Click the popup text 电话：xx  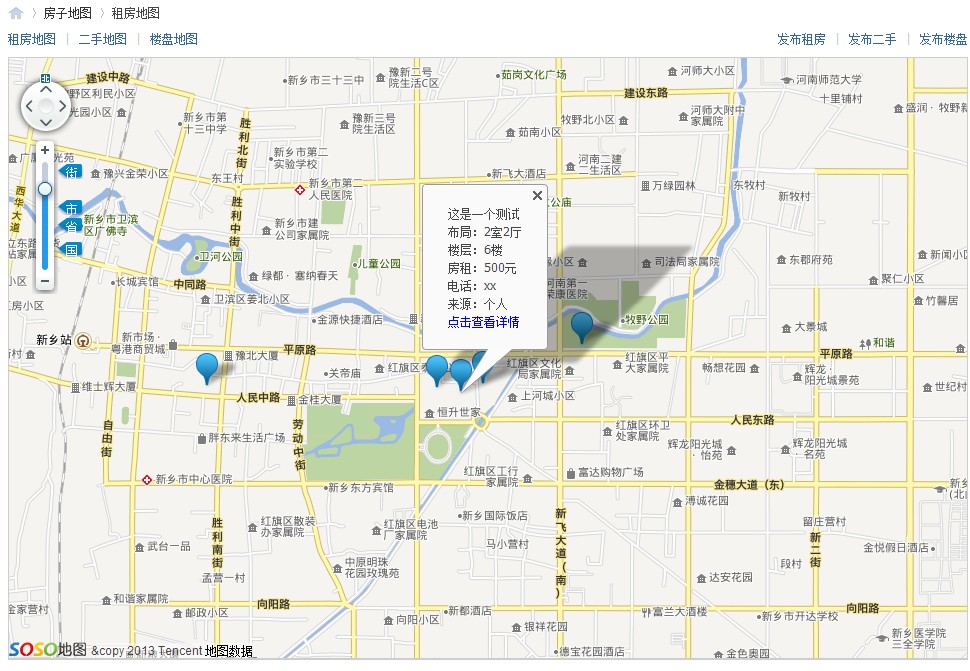(472, 286)
